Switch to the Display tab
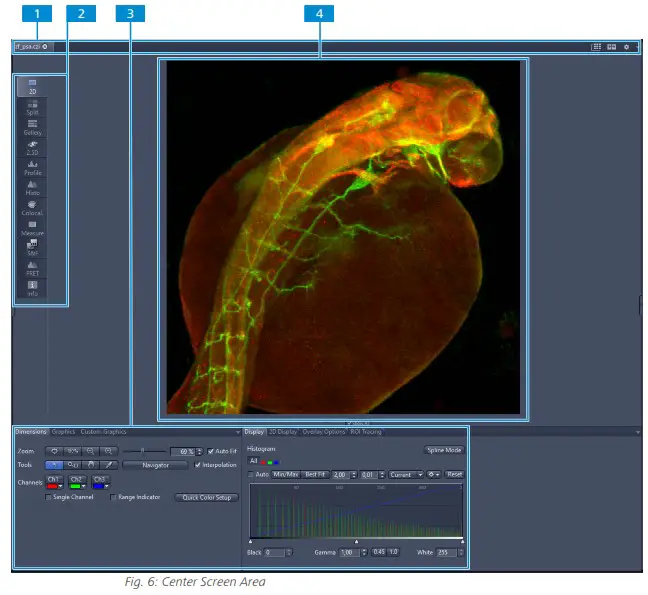648x595 pixels. click(x=254, y=432)
